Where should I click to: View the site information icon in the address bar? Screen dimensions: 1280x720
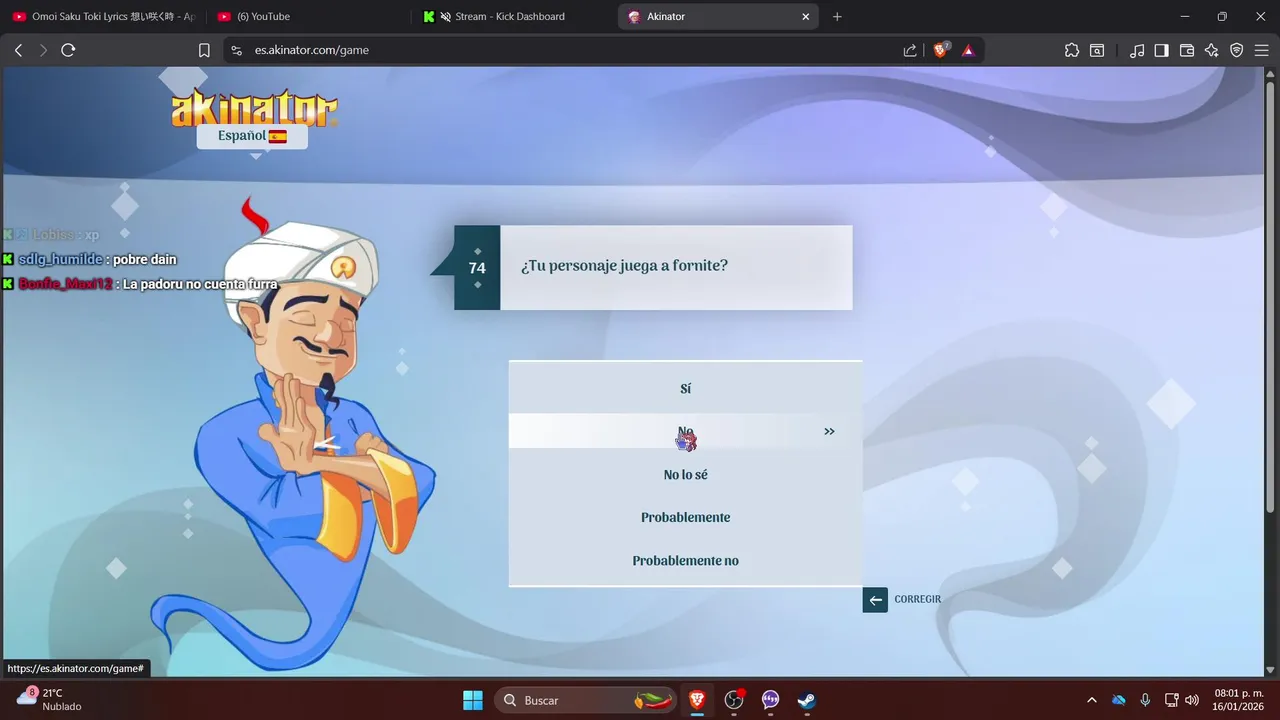tap(236, 50)
